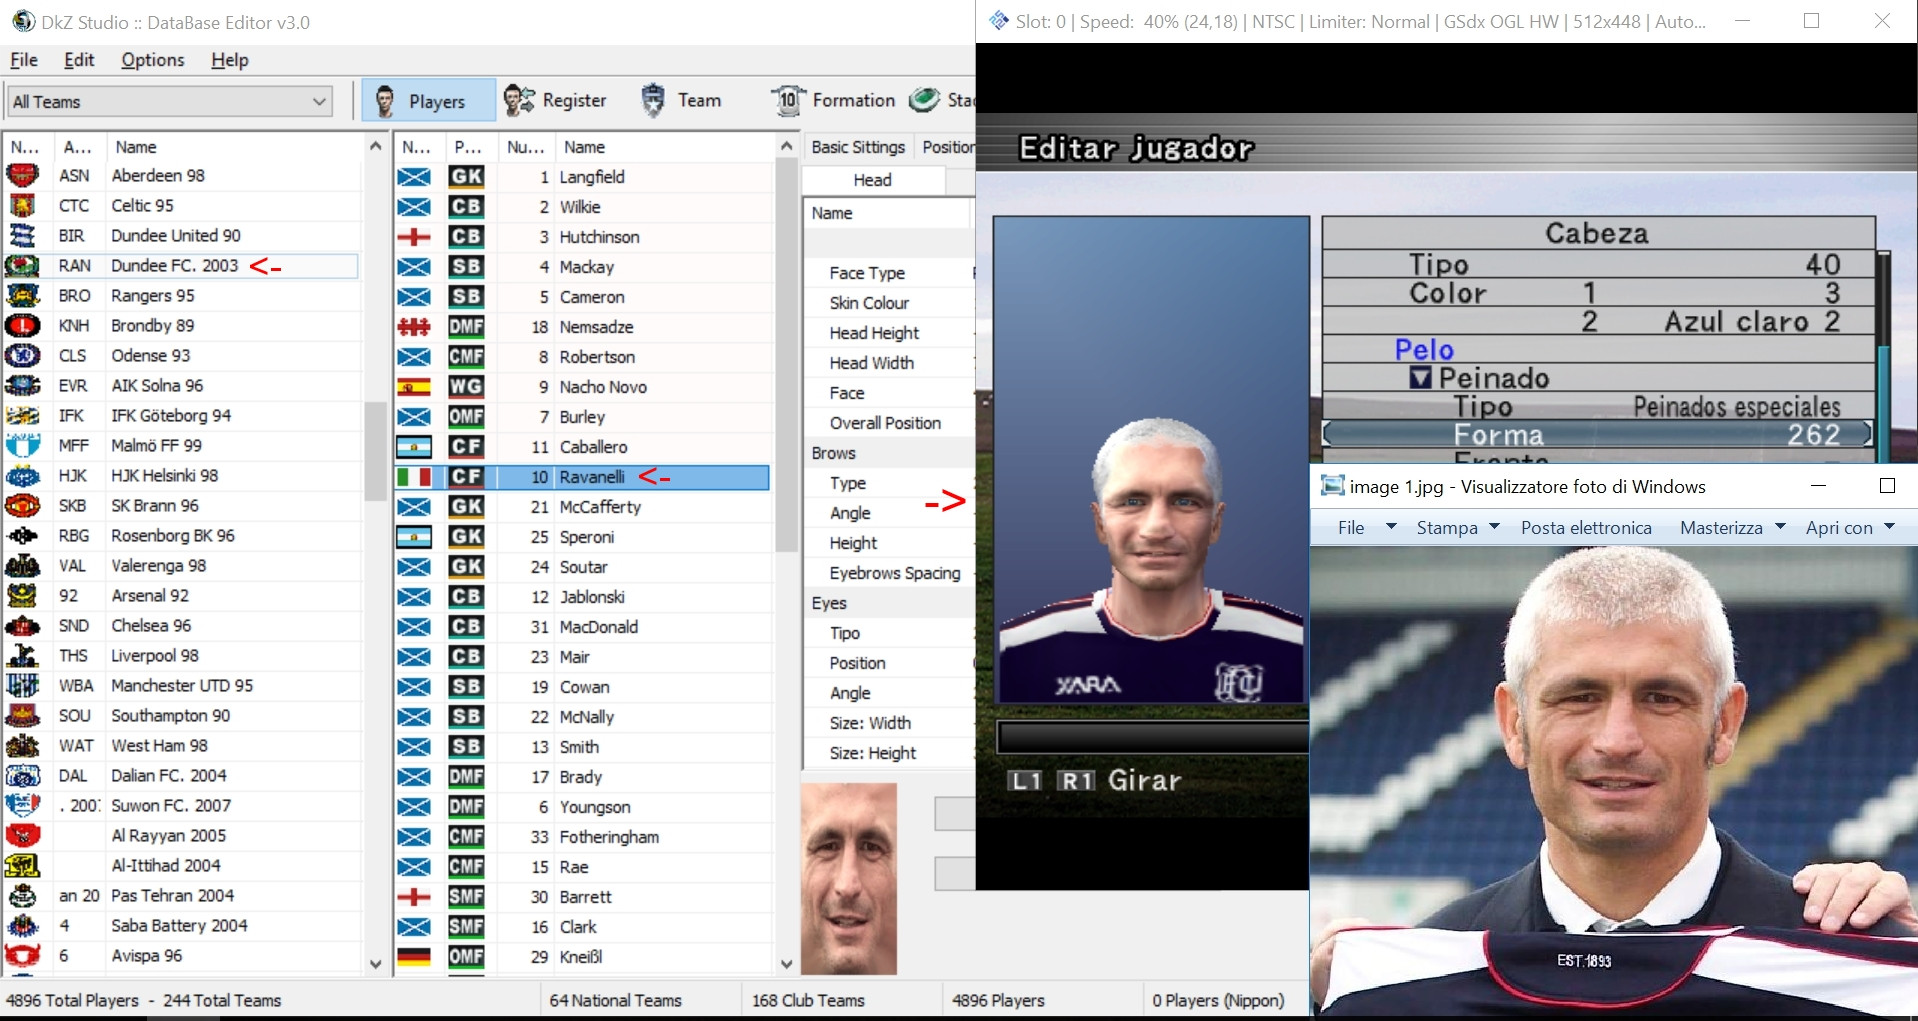The width and height of the screenshot is (1918, 1021).
Task: Click the Al Rayyan 2005 team badge
Action: (x=22, y=836)
